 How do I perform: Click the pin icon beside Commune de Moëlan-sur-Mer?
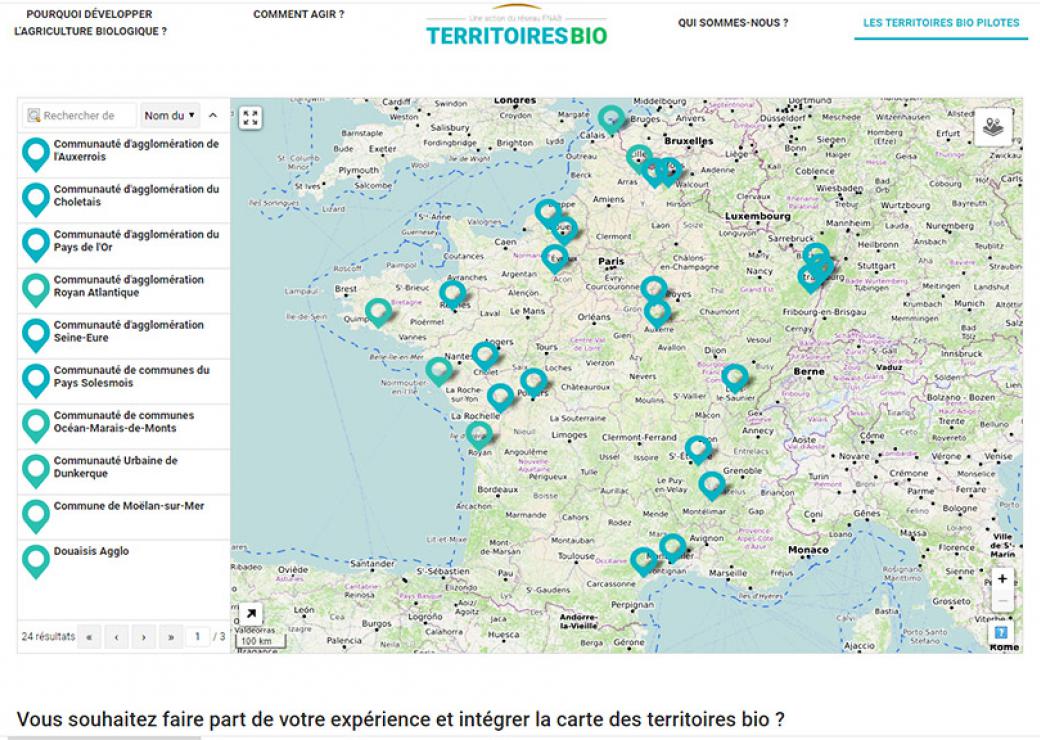tap(36, 517)
